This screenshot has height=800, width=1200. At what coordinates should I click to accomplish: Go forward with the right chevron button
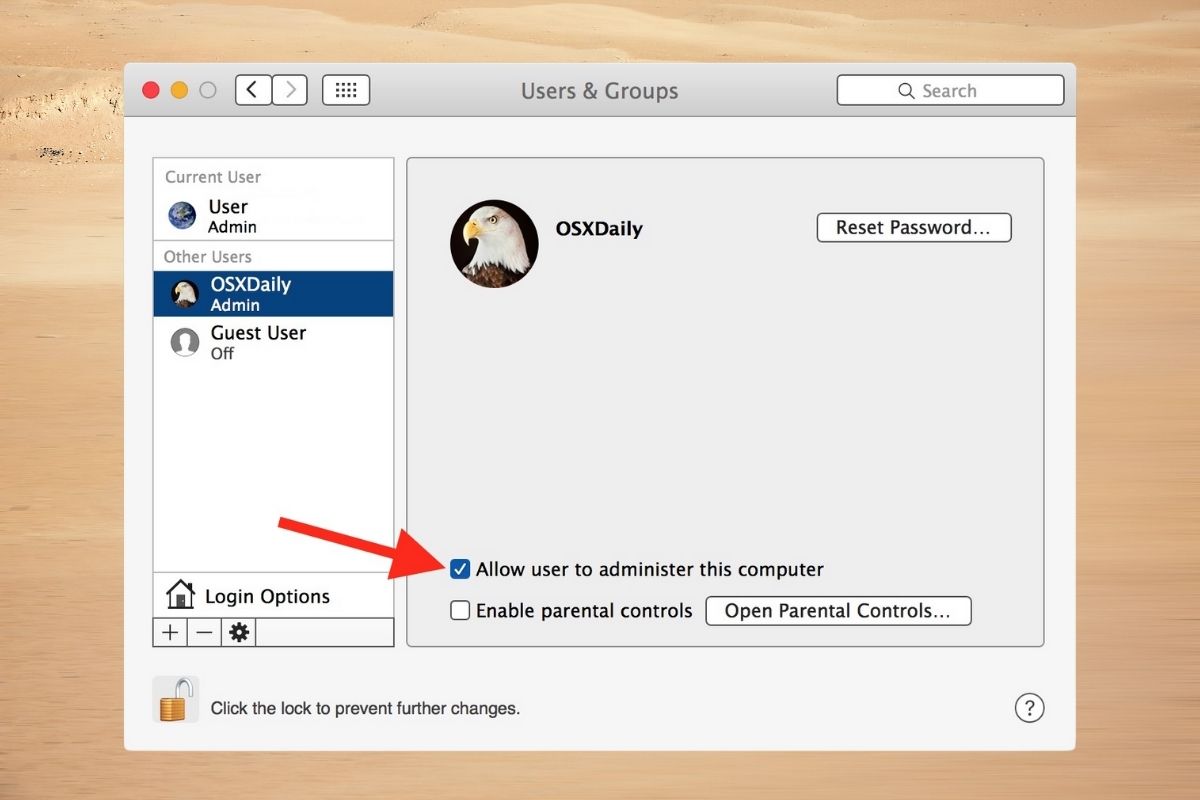coord(290,90)
